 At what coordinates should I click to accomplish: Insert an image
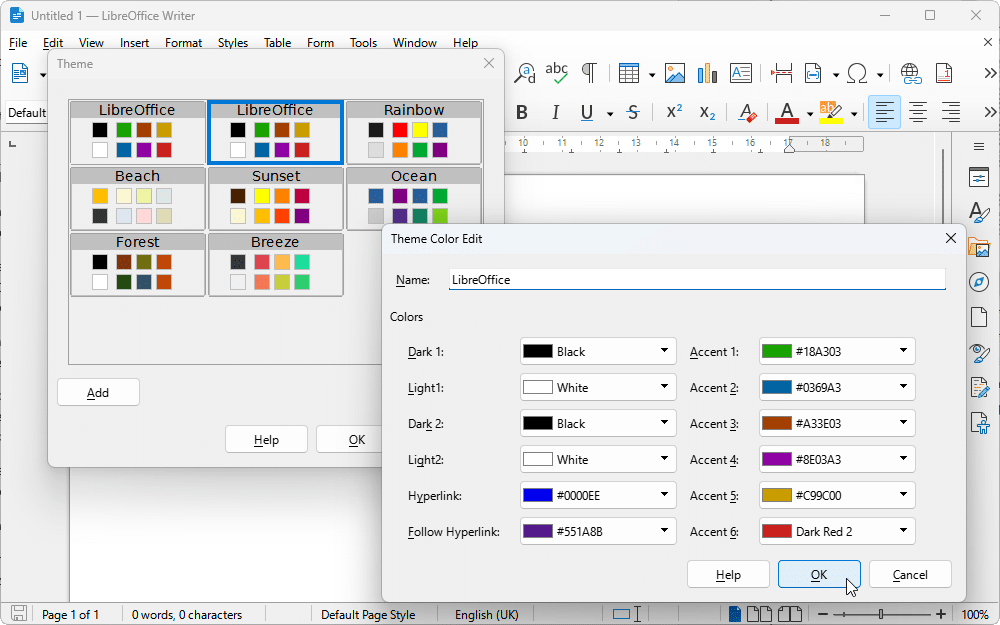pyautogui.click(x=675, y=73)
